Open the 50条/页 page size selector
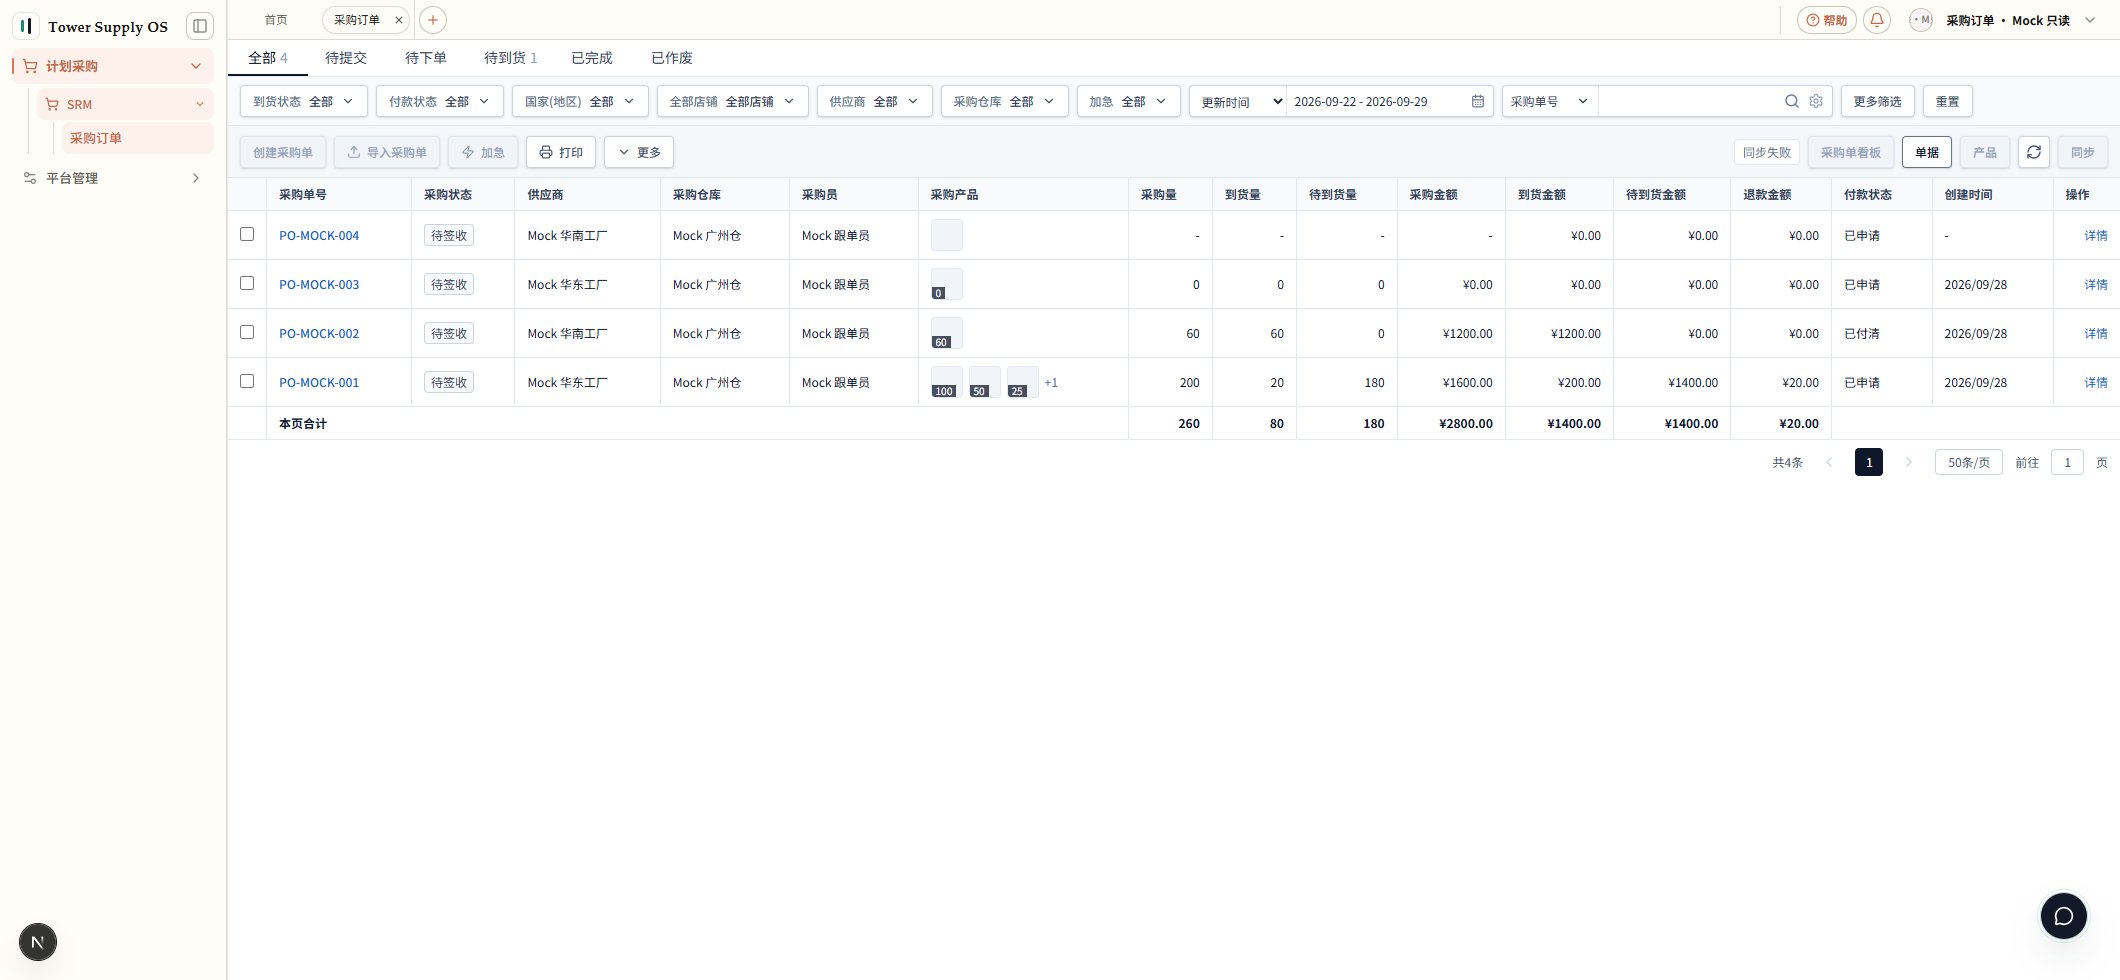 [x=1968, y=462]
